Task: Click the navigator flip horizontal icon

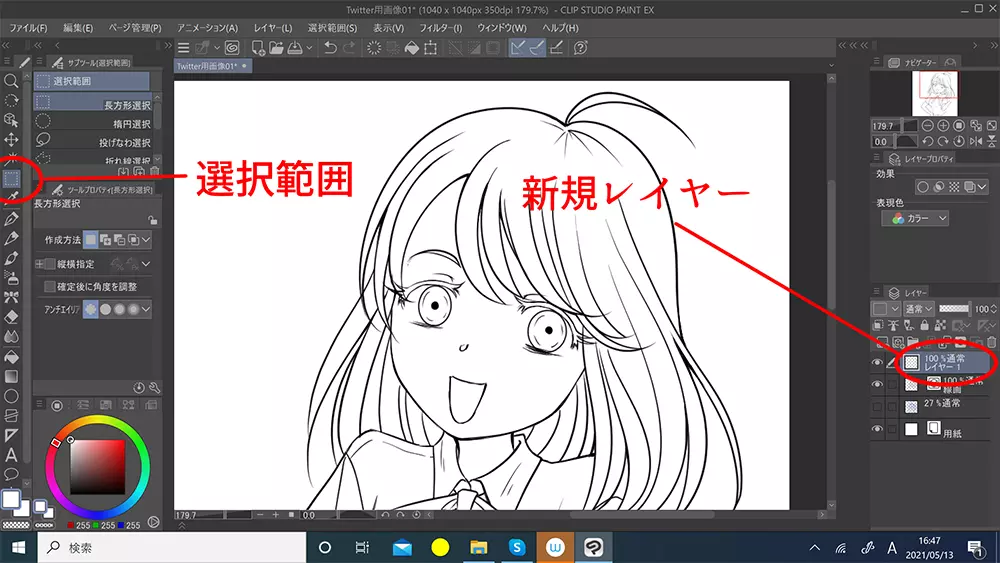Action: tap(976, 141)
